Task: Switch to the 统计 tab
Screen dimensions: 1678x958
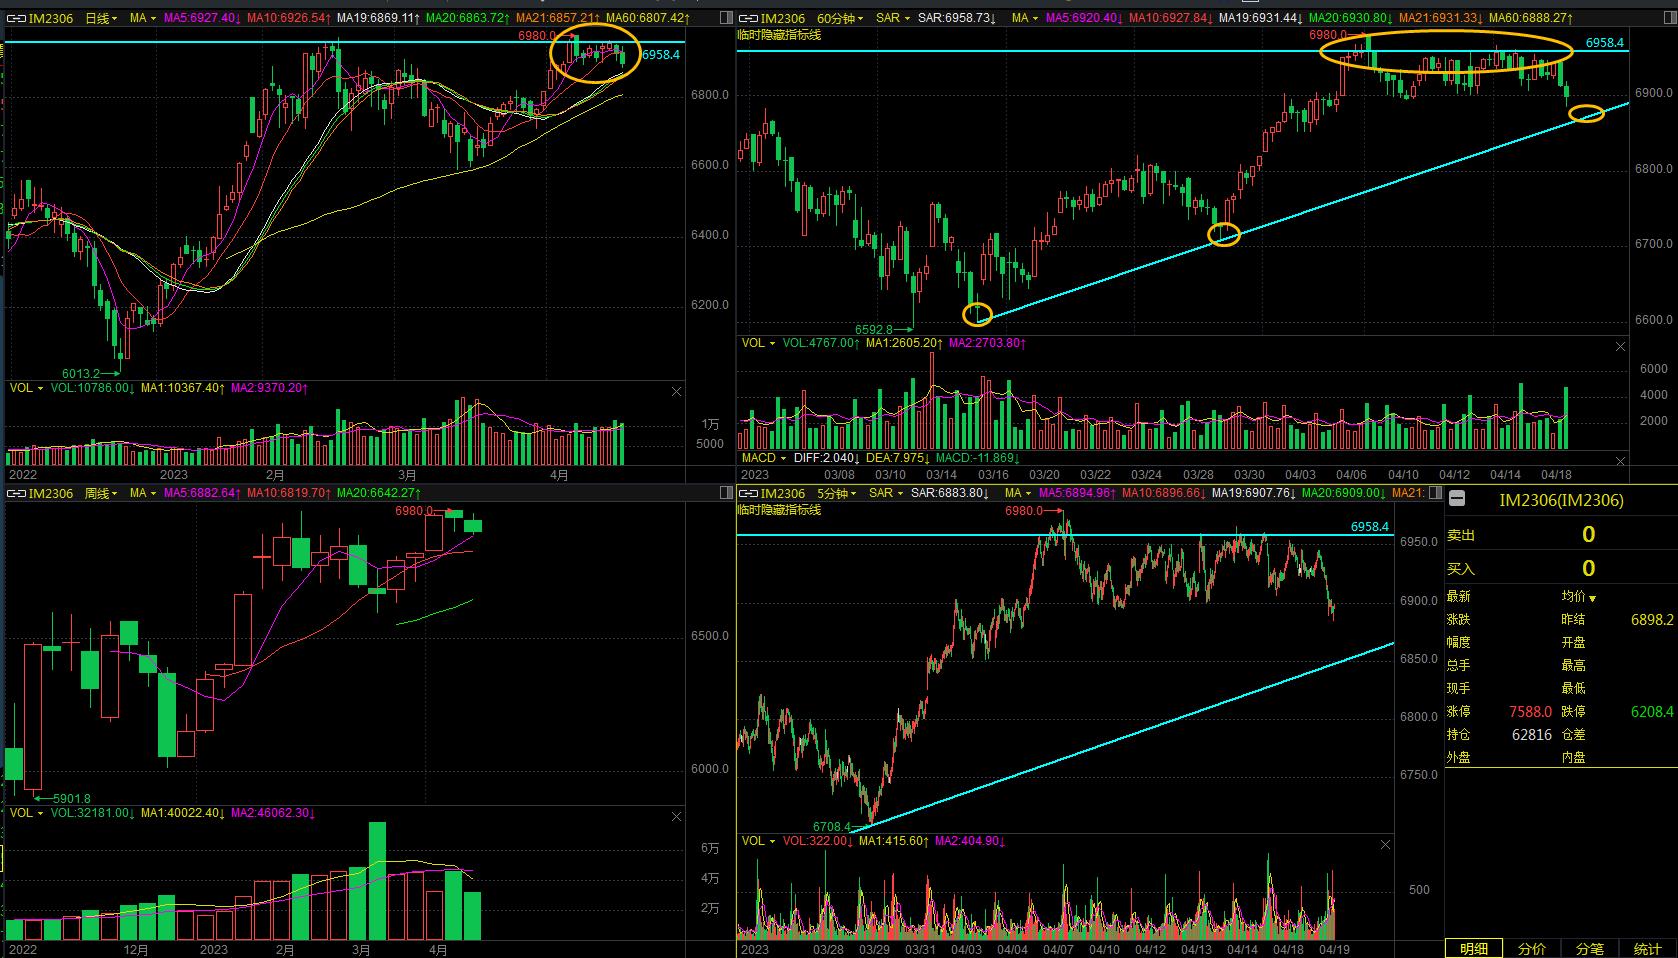Action: tap(1648, 948)
